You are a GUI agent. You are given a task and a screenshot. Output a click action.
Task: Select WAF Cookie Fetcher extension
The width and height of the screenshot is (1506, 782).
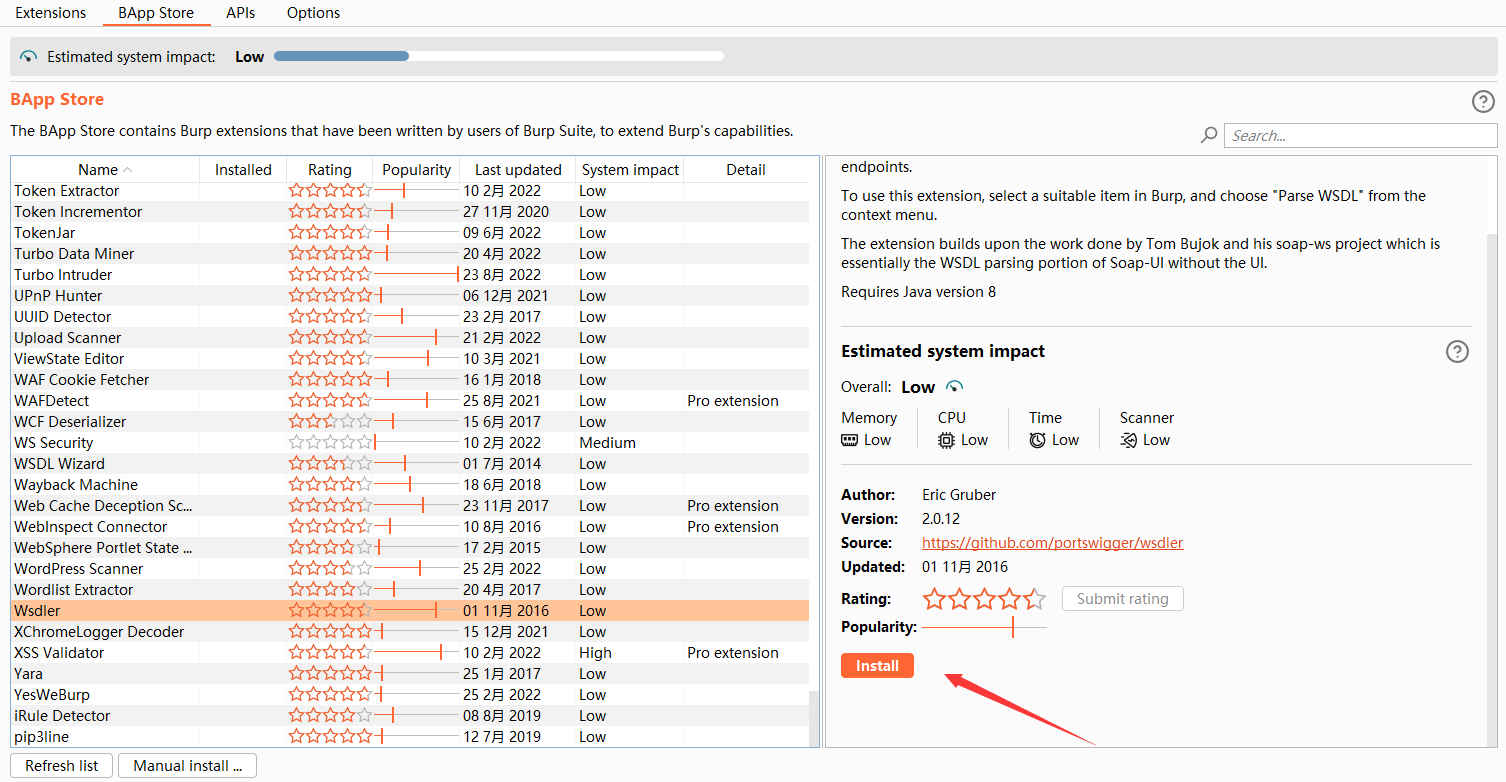(x=410, y=379)
